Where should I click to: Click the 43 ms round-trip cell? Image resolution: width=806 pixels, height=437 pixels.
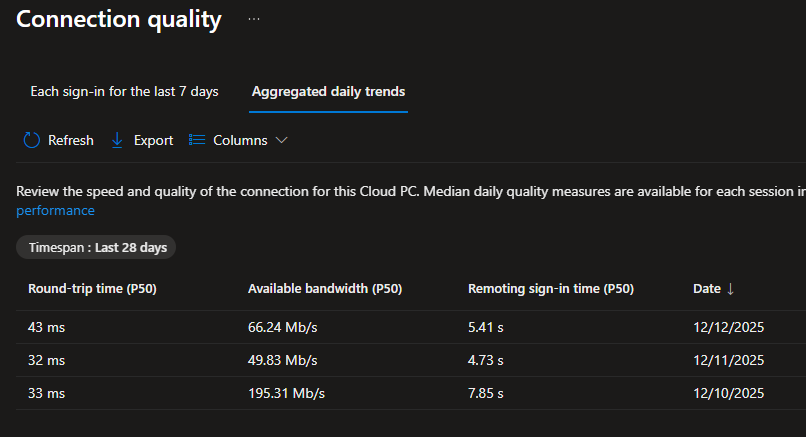46,327
